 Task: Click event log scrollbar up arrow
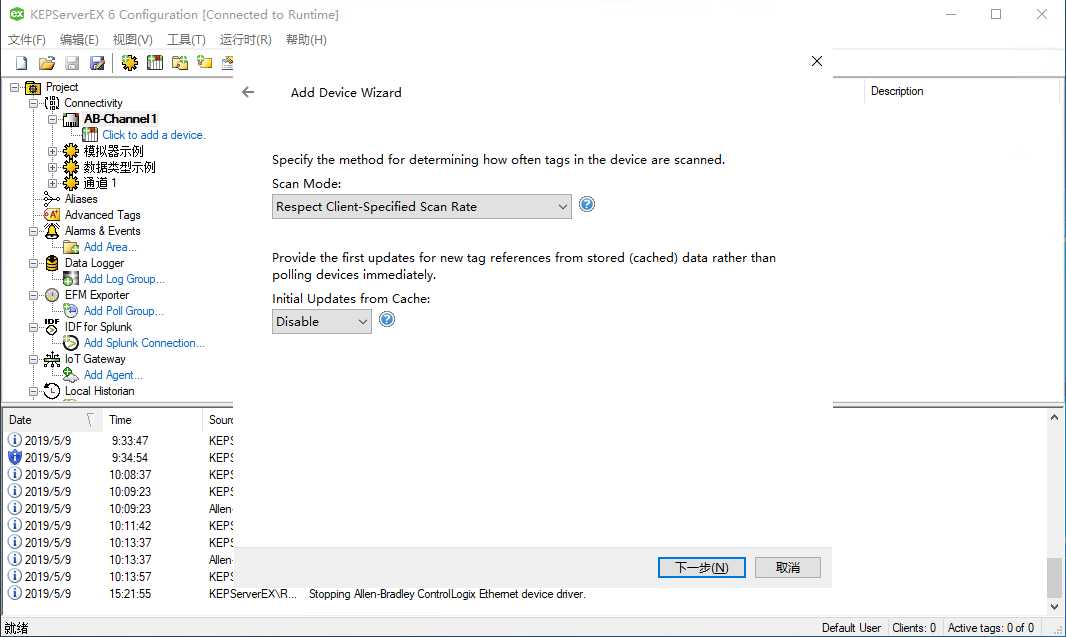click(1054, 417)
